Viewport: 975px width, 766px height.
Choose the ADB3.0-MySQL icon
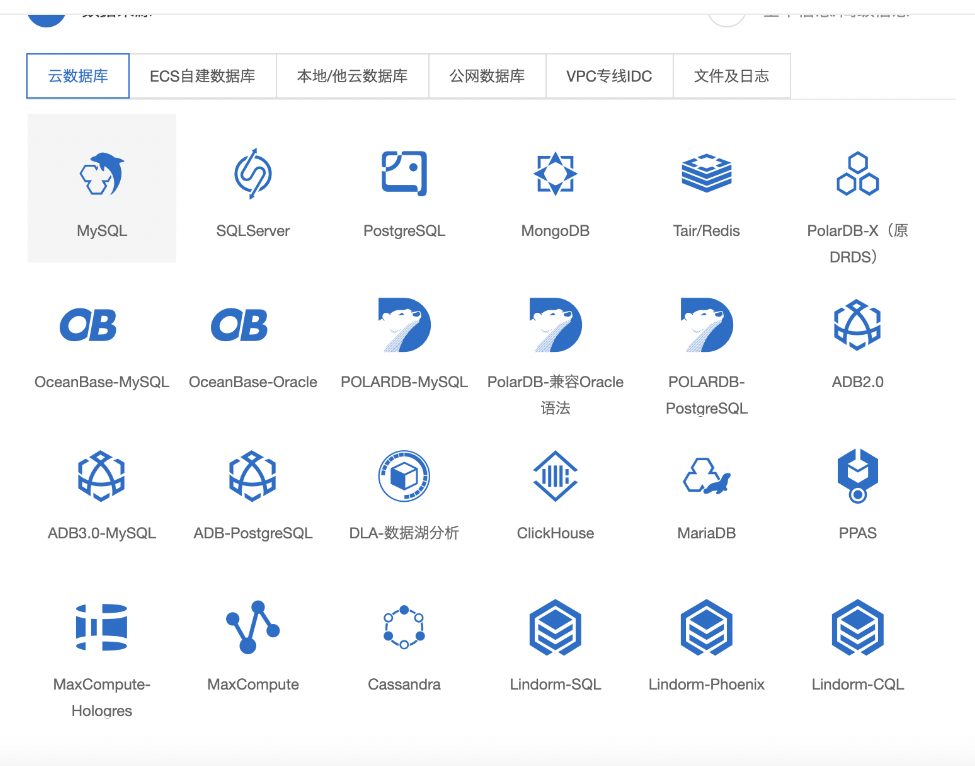[102, 476]
